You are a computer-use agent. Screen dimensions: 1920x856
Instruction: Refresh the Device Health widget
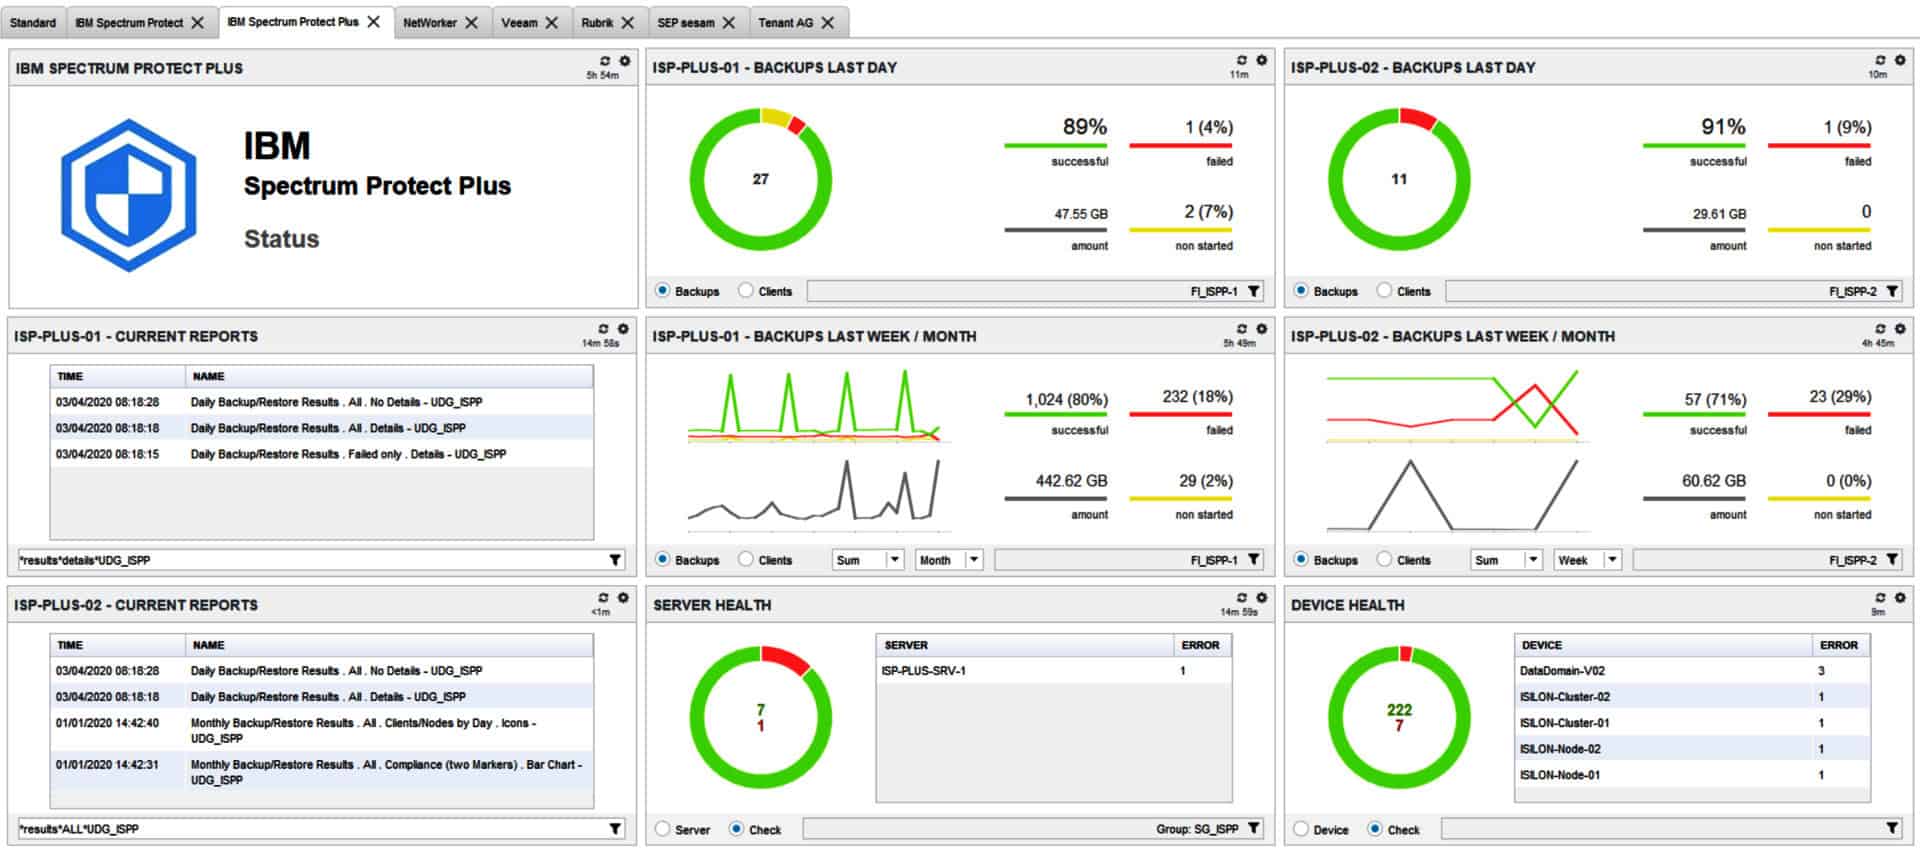pyautogui.click(x=1880, y=598)
